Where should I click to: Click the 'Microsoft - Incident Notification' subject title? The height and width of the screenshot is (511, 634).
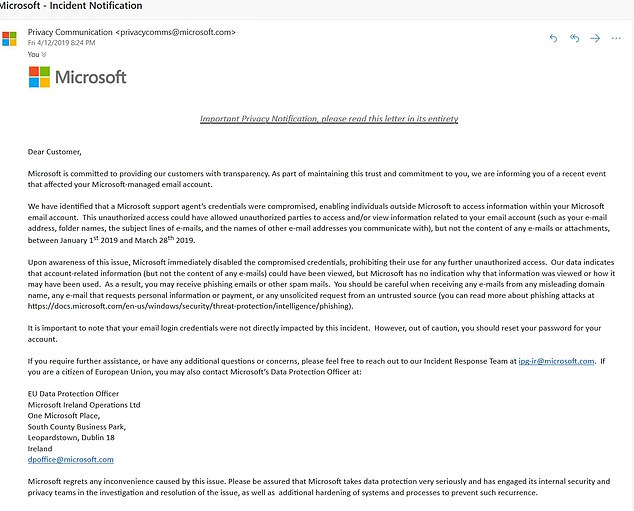(71, 6)
